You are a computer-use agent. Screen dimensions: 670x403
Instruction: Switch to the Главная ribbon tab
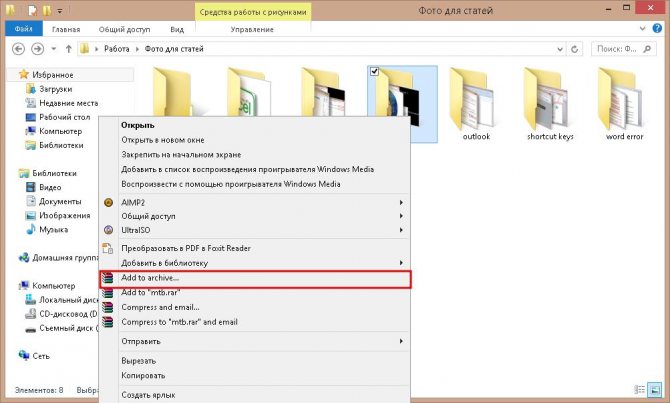click(66, 29)
